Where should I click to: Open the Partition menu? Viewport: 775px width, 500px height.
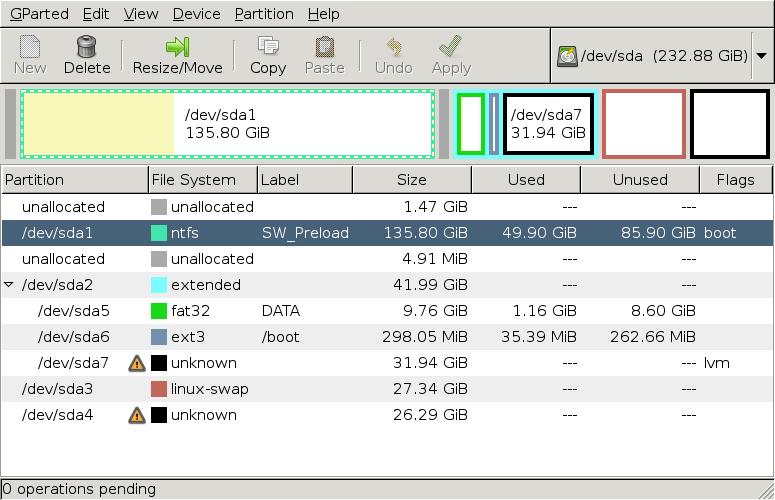point(264,14)
